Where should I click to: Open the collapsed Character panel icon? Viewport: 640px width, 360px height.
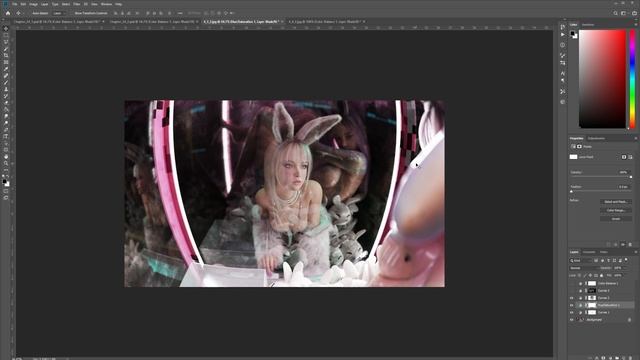[x=563, y=73]
